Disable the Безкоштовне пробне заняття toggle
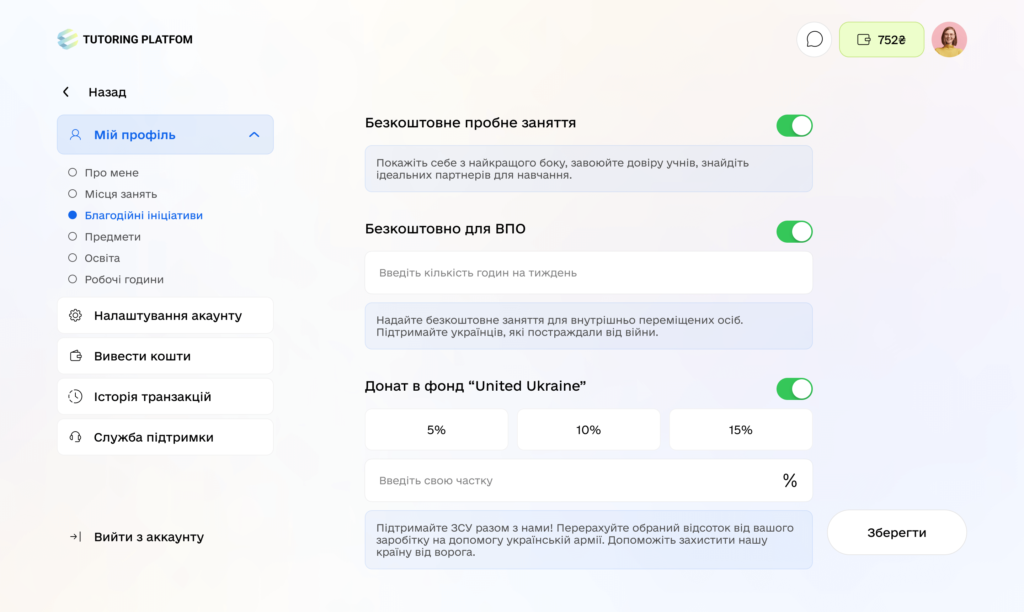This screenshot has height=612, width=1024. click(x=794, y=126)
